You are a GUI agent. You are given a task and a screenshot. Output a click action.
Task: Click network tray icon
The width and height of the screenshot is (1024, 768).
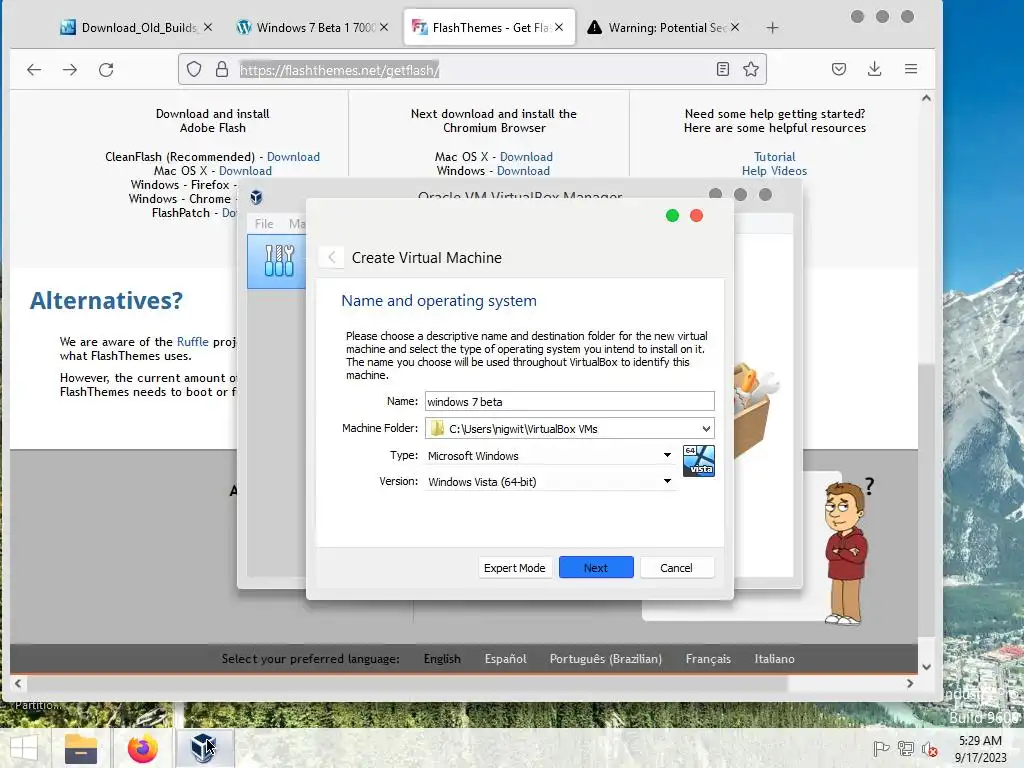click(x=905, y=748)
